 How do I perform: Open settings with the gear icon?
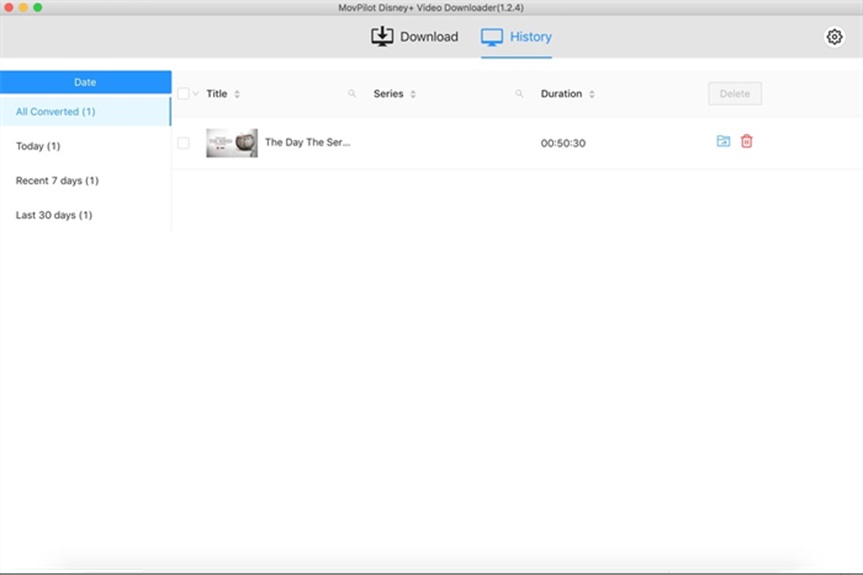(834, 37)
